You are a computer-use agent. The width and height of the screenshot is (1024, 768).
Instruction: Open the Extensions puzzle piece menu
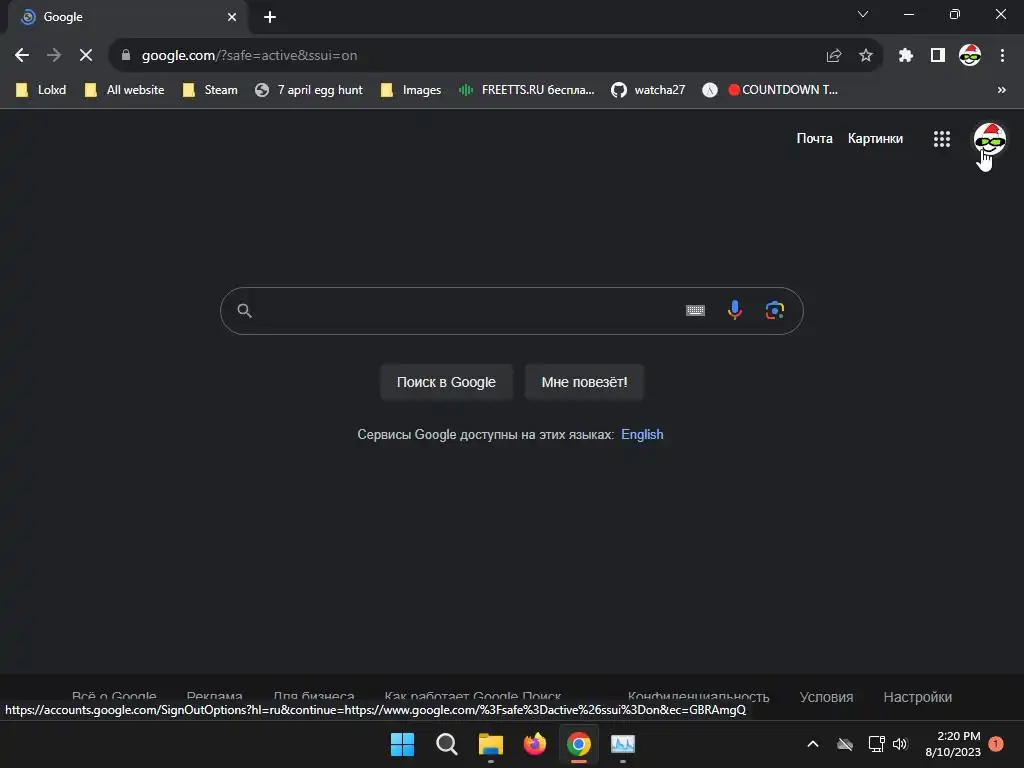click(905, 56)
